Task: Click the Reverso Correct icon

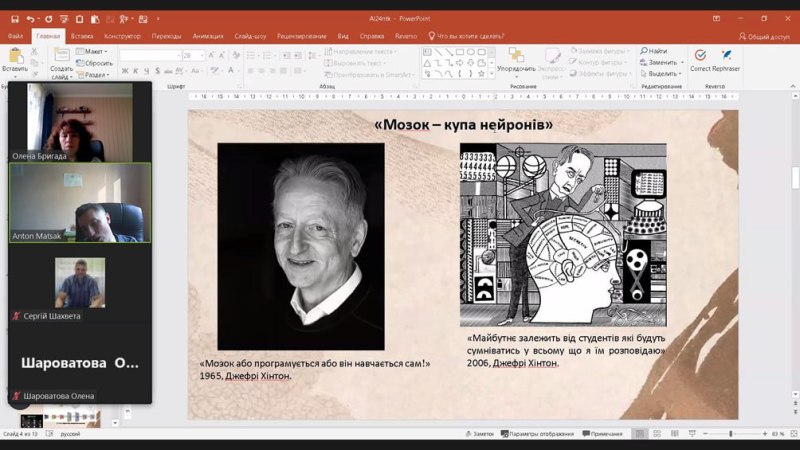Action: click(x=700, y=55)
